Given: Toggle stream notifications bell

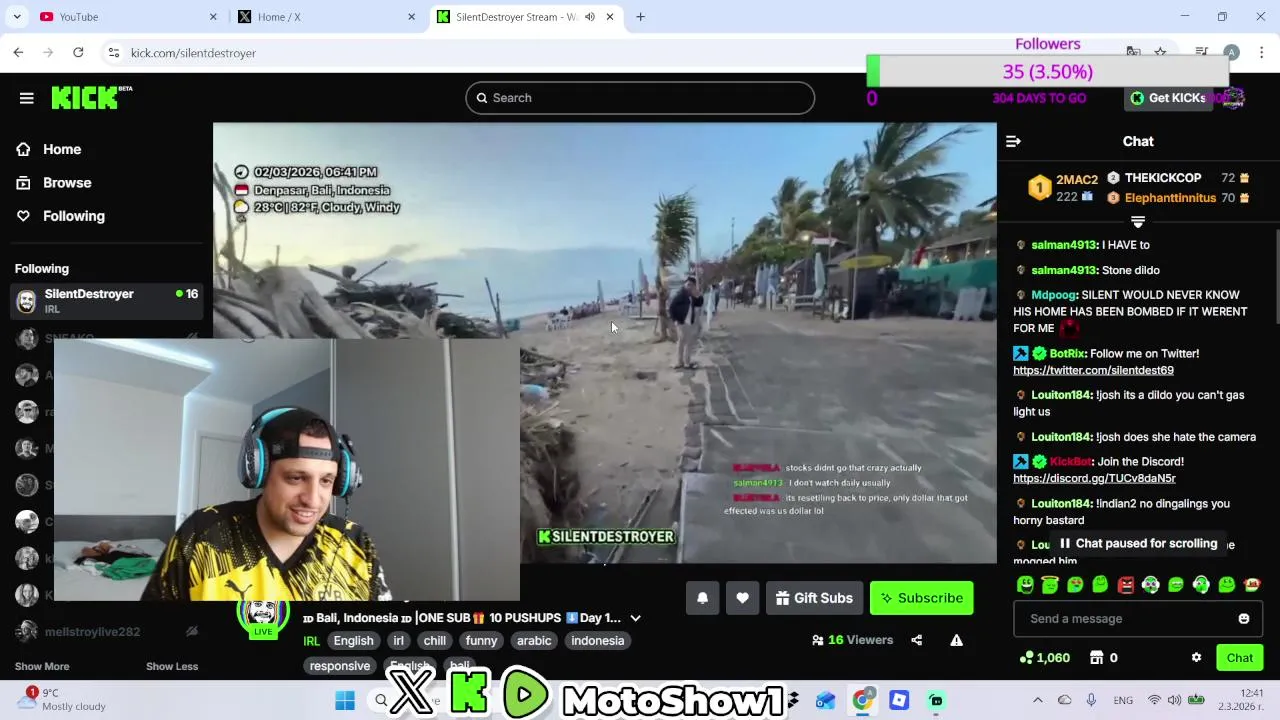Looking at the screenshot, I should point(702,598).
